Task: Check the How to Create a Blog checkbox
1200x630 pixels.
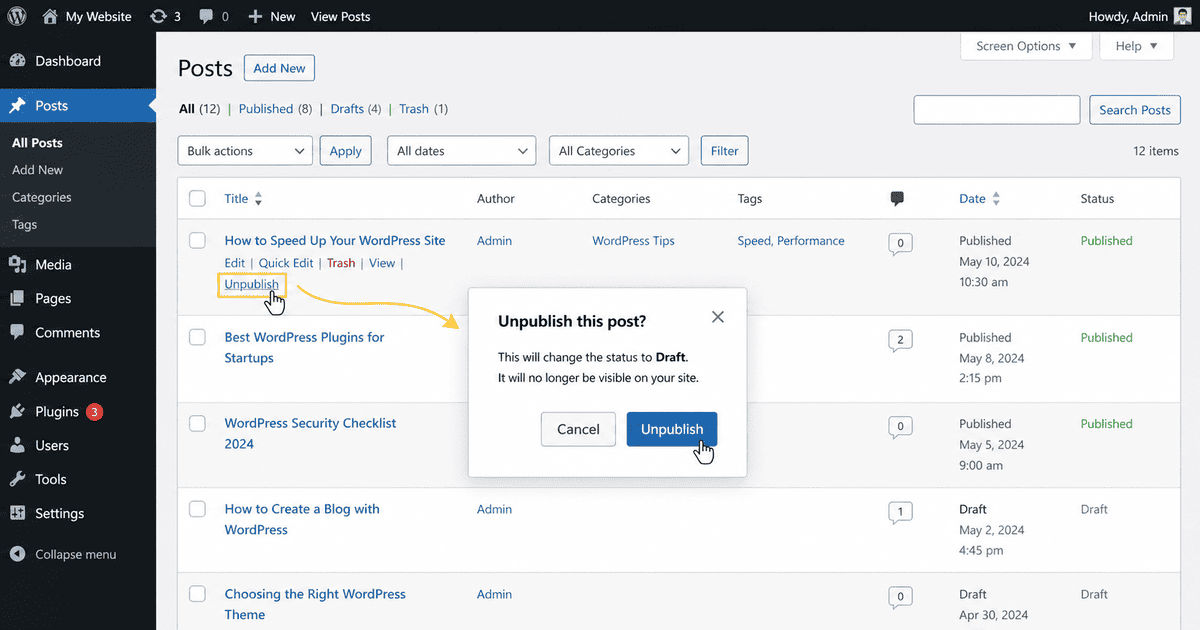Action: [197, 509]
